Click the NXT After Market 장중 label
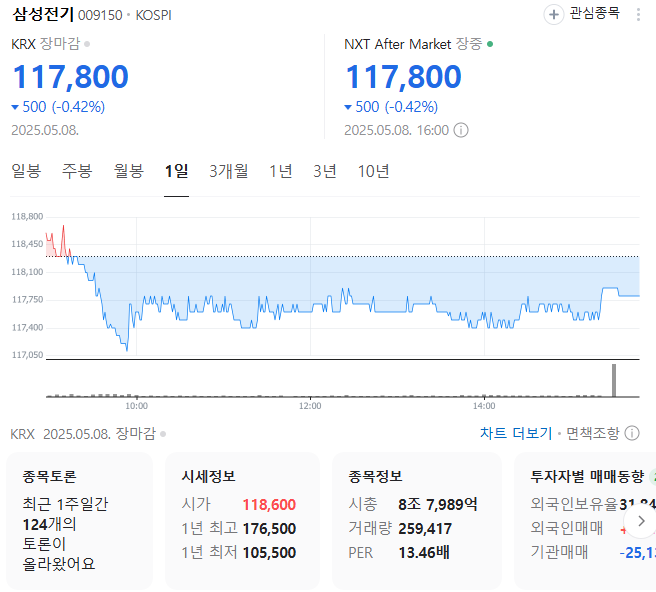The image size is (656, 592). click(413, 44)
